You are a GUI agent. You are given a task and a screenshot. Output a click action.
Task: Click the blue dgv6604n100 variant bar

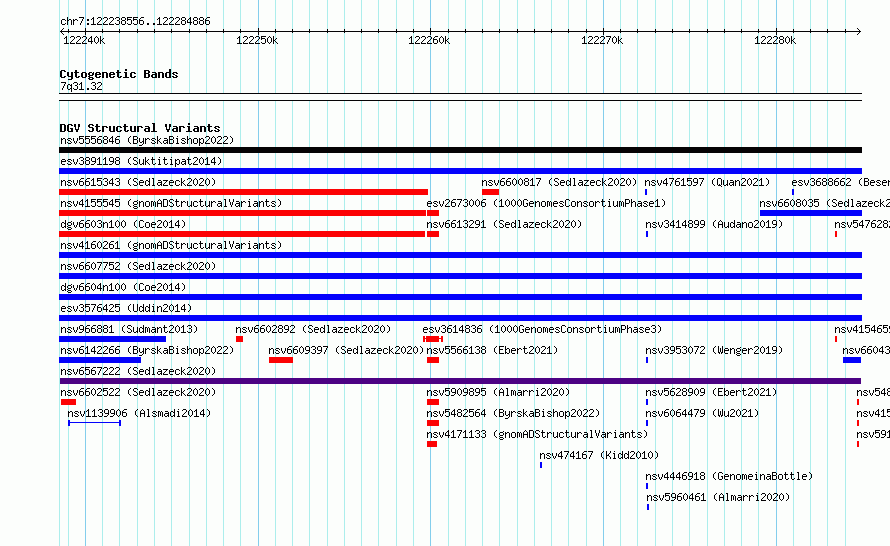[460, 297]
